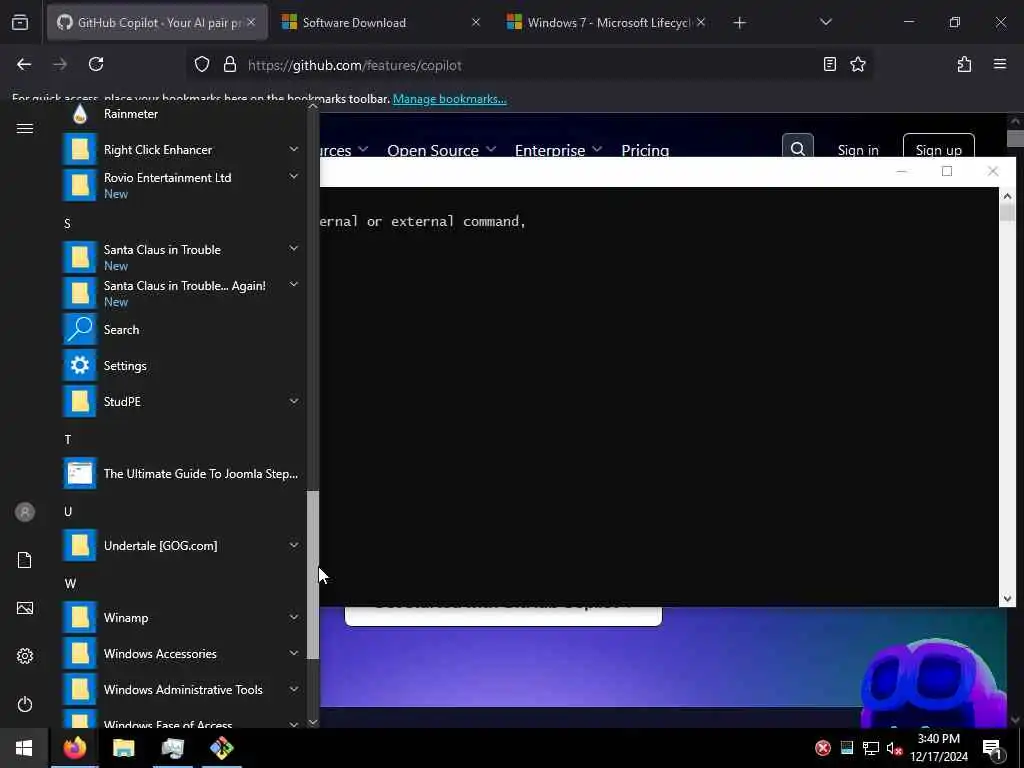
Task: Click the command prompt window's scroll down arrow
Action: pyautogui.click(x=1007, y=599)
